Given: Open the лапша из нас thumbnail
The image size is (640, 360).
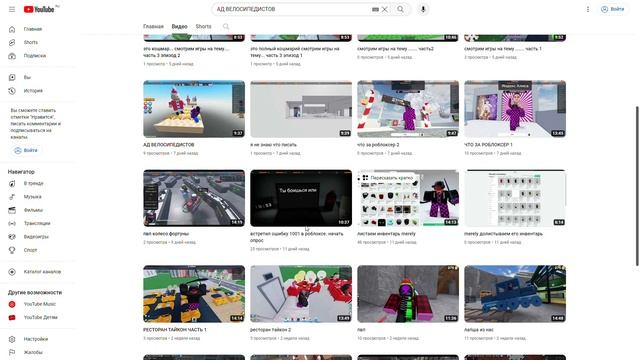Looking at the screenshot, I should click(515, 294).
